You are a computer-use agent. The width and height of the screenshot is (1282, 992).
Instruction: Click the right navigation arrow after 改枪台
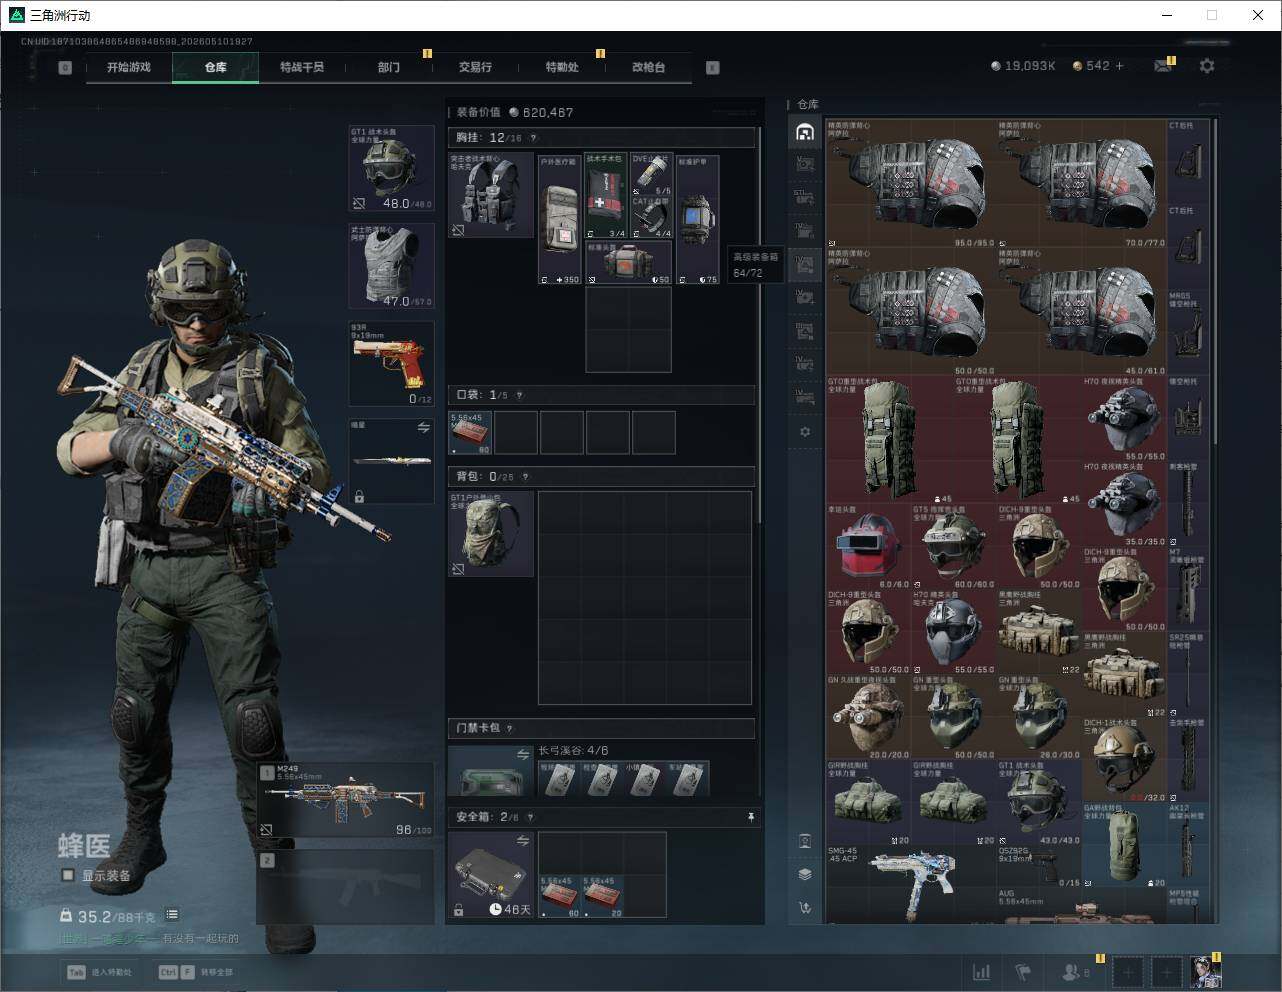point(713,68)
